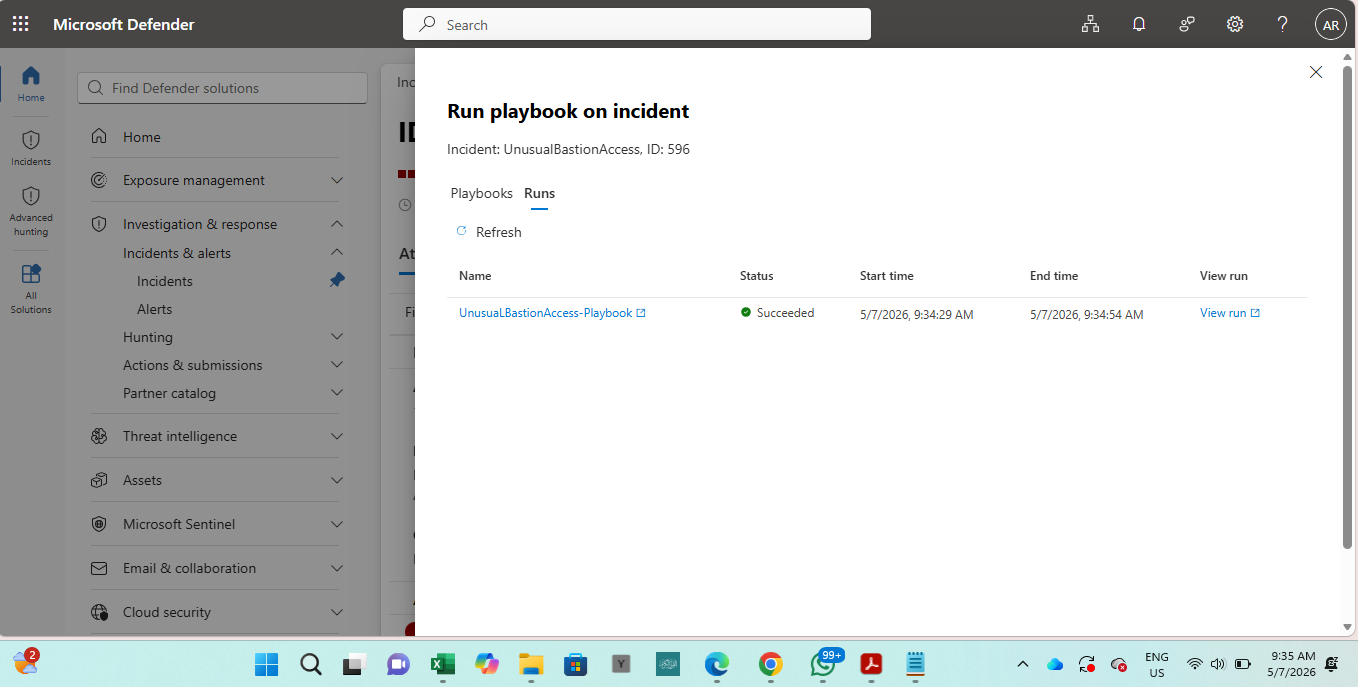Select the Runs tab
Image resolution: width=1358 pixels, height=687 pixels.
[x=539, y=193]
